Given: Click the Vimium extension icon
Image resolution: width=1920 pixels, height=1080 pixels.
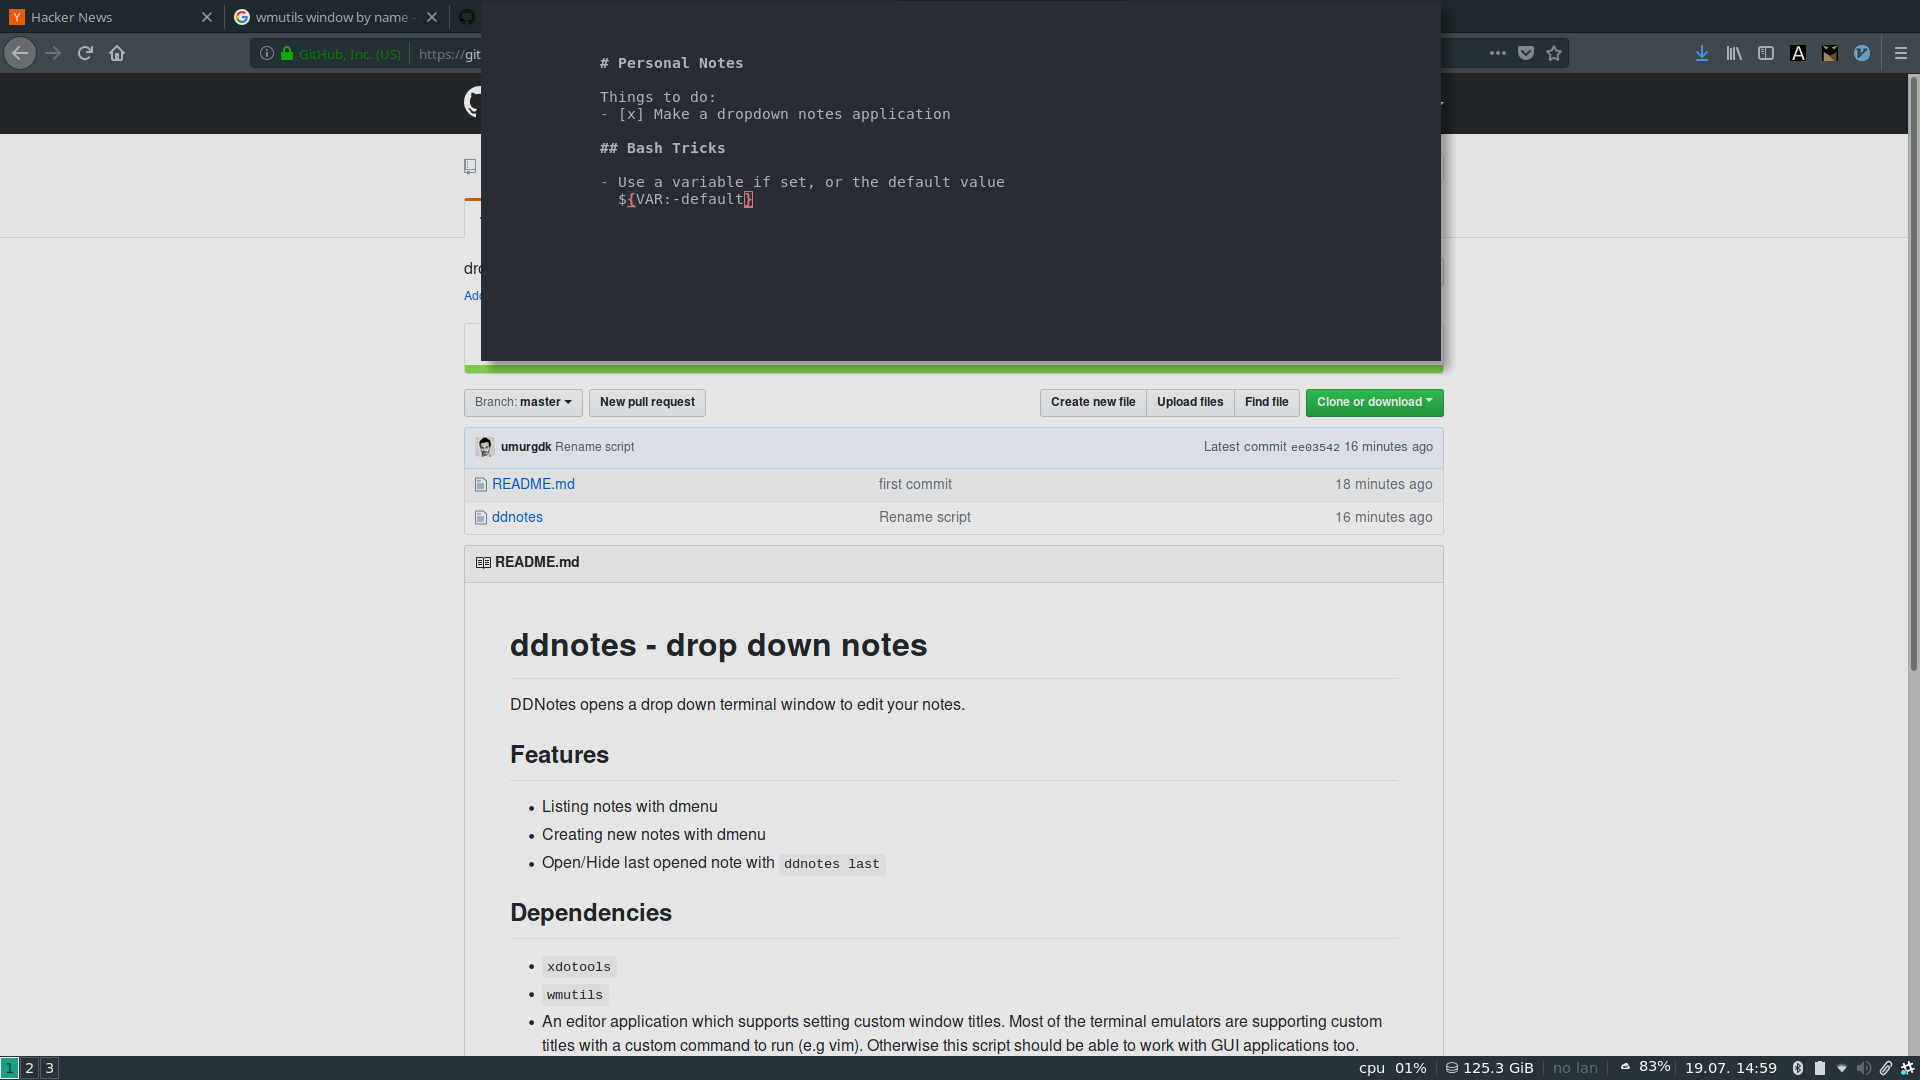Looking at the screenshot, I should tap(1862, 54).
